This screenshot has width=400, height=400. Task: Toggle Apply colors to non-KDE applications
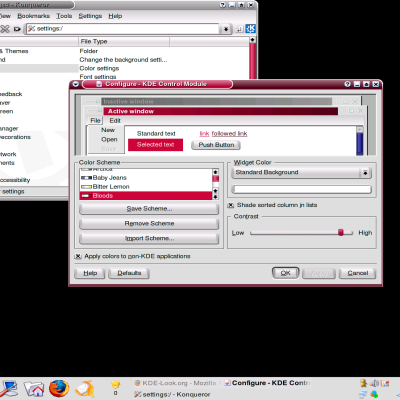click(x=78, y=256)
